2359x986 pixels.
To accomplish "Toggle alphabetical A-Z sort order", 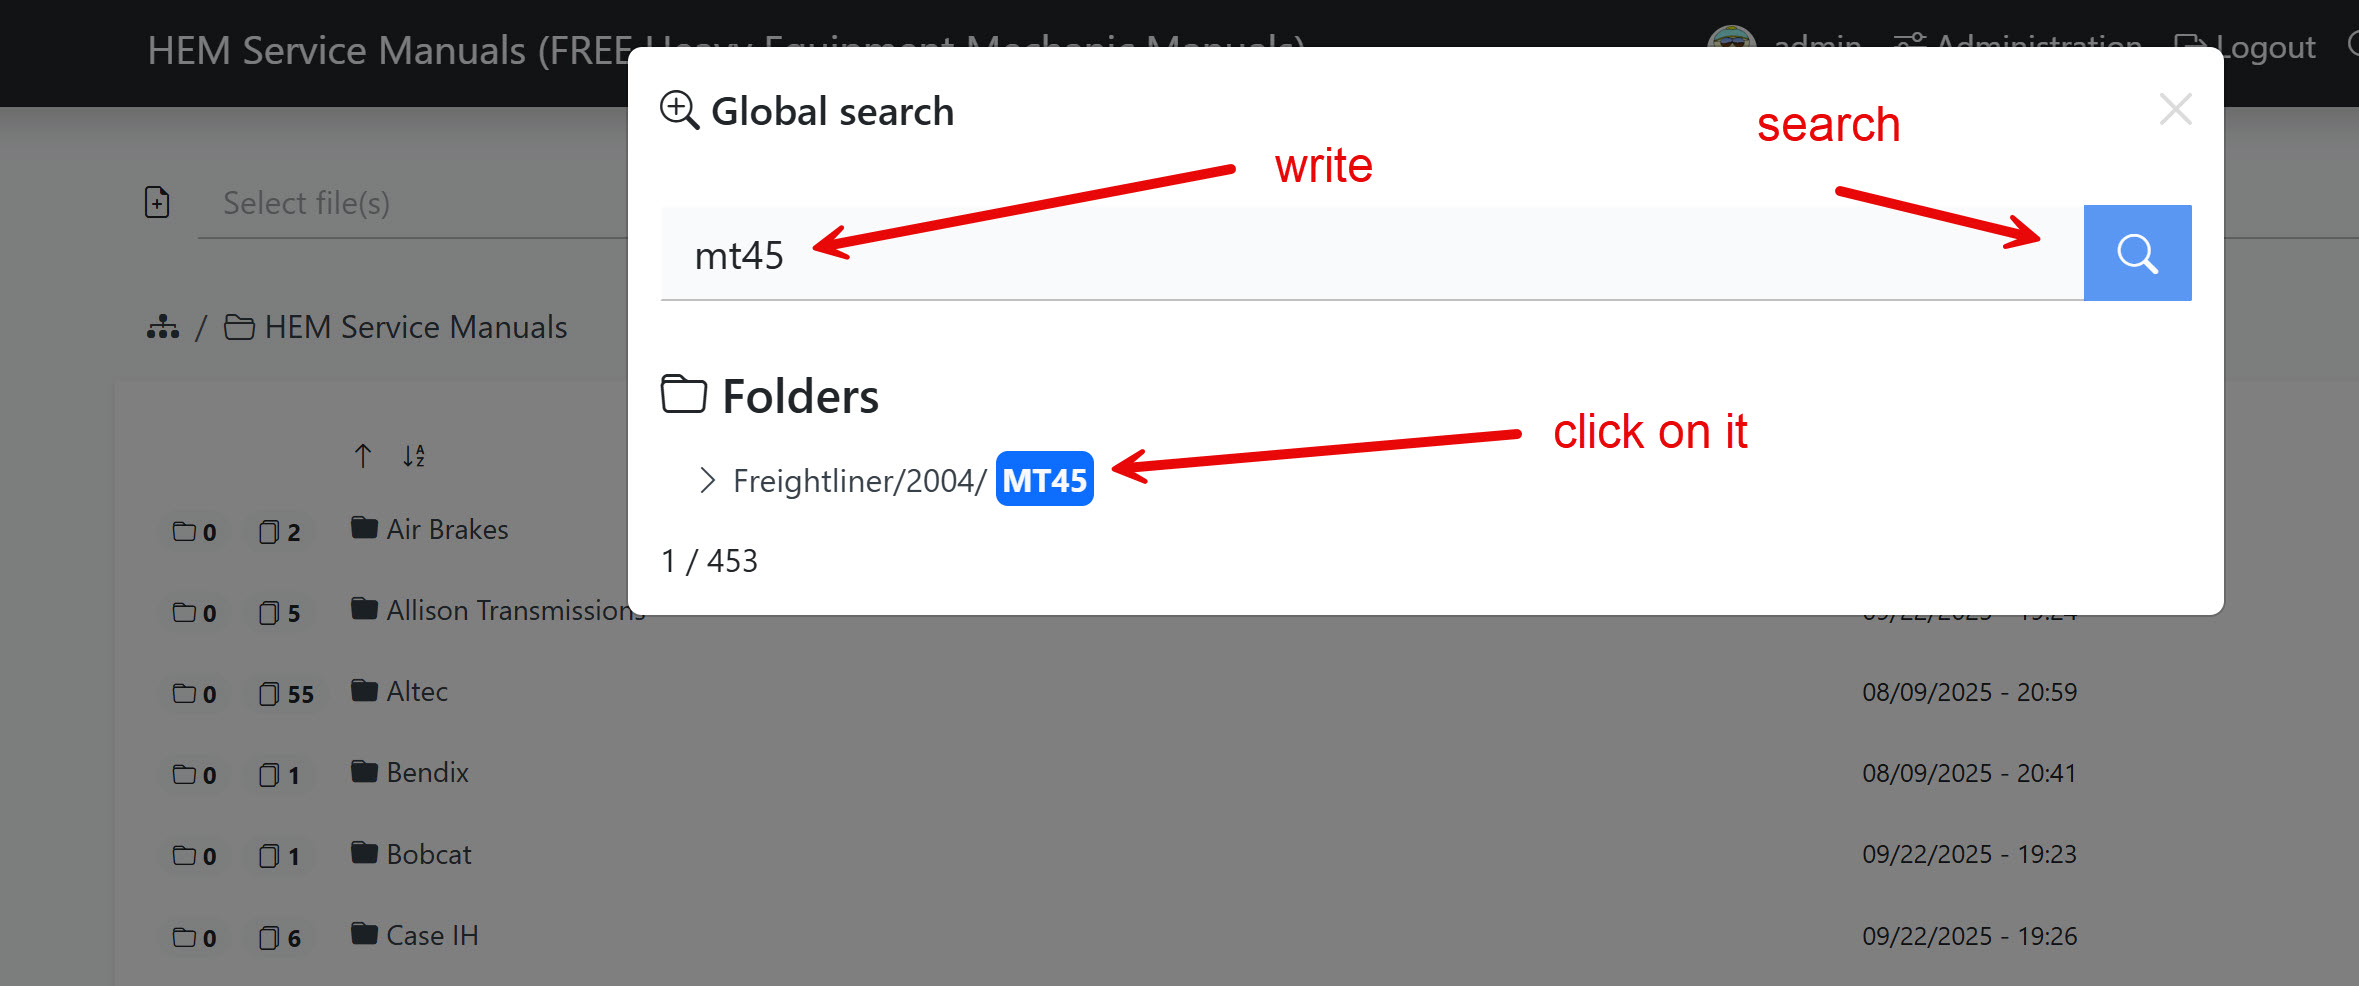I will 414,456.
